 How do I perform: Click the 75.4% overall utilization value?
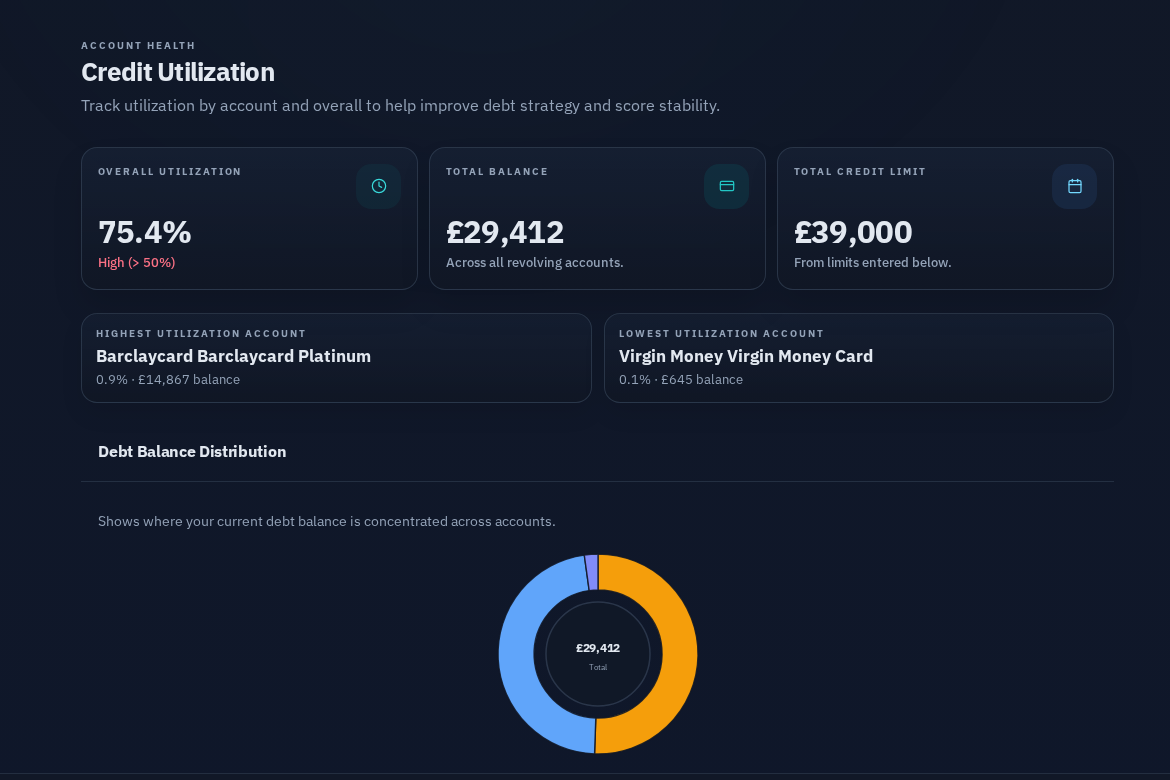click(x=145, y=232)
